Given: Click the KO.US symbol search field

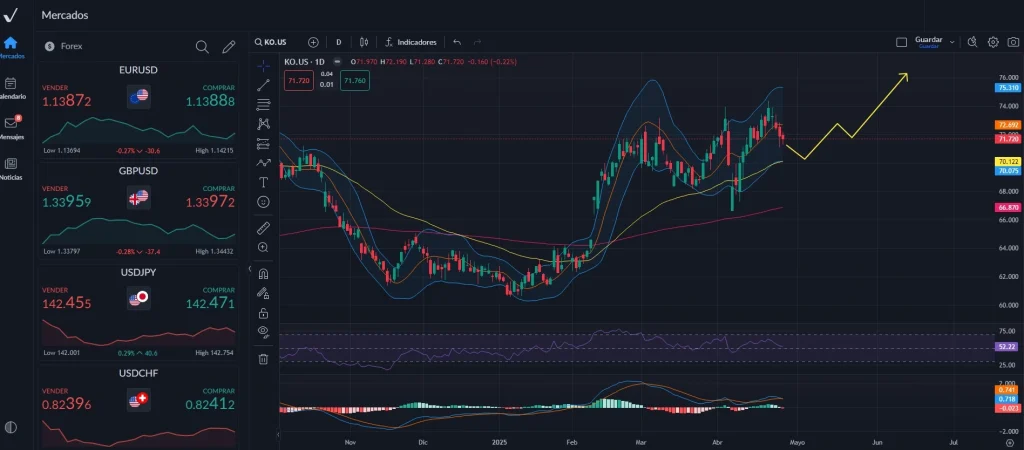Looking at the screenshot, I should pos(271,42).
